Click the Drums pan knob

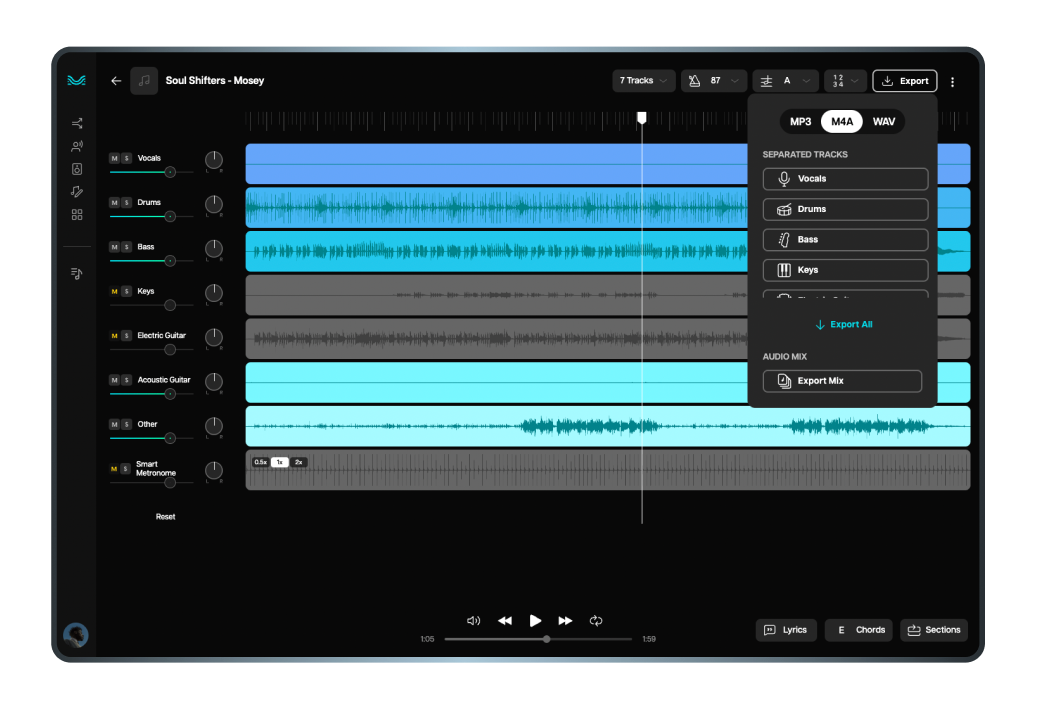click(214, 204)
